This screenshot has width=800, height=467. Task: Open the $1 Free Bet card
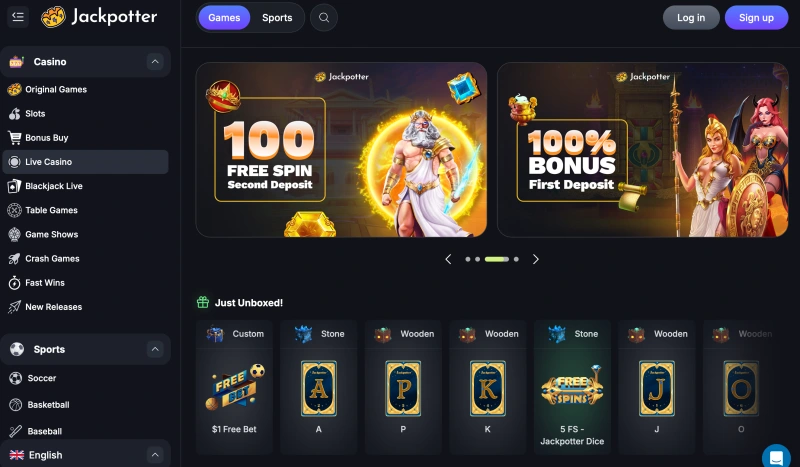click(234, 387)
